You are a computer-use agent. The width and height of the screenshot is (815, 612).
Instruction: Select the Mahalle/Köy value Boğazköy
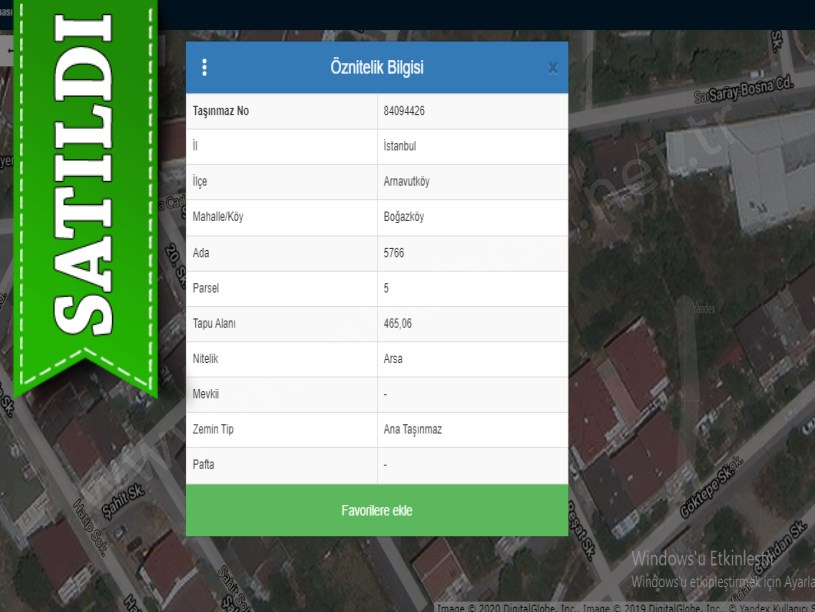coord(404,217)
